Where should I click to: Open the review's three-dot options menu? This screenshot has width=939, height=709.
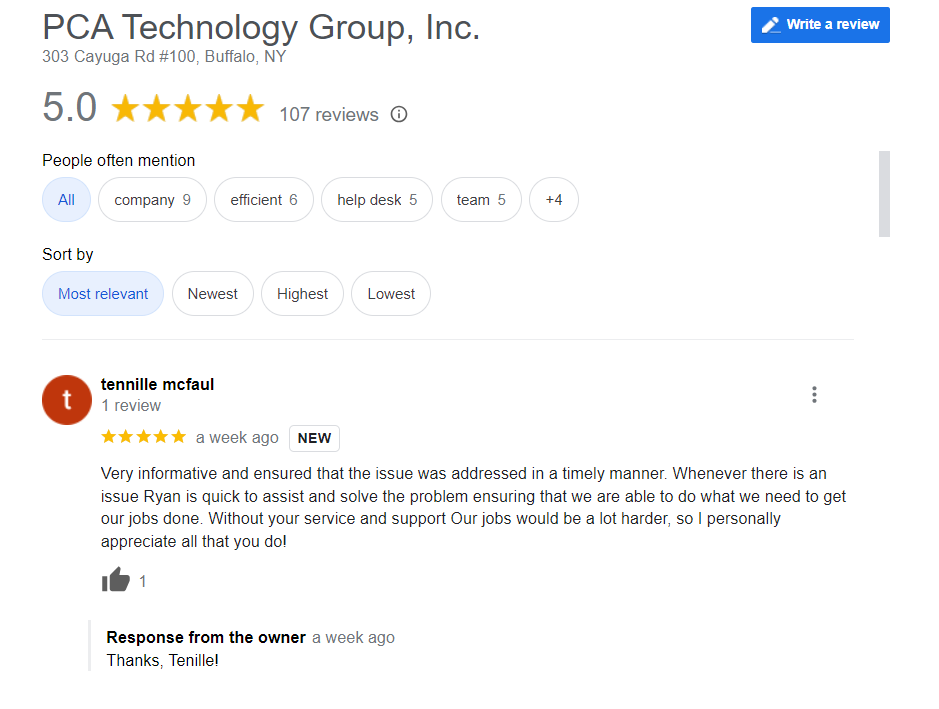(814, 395)
